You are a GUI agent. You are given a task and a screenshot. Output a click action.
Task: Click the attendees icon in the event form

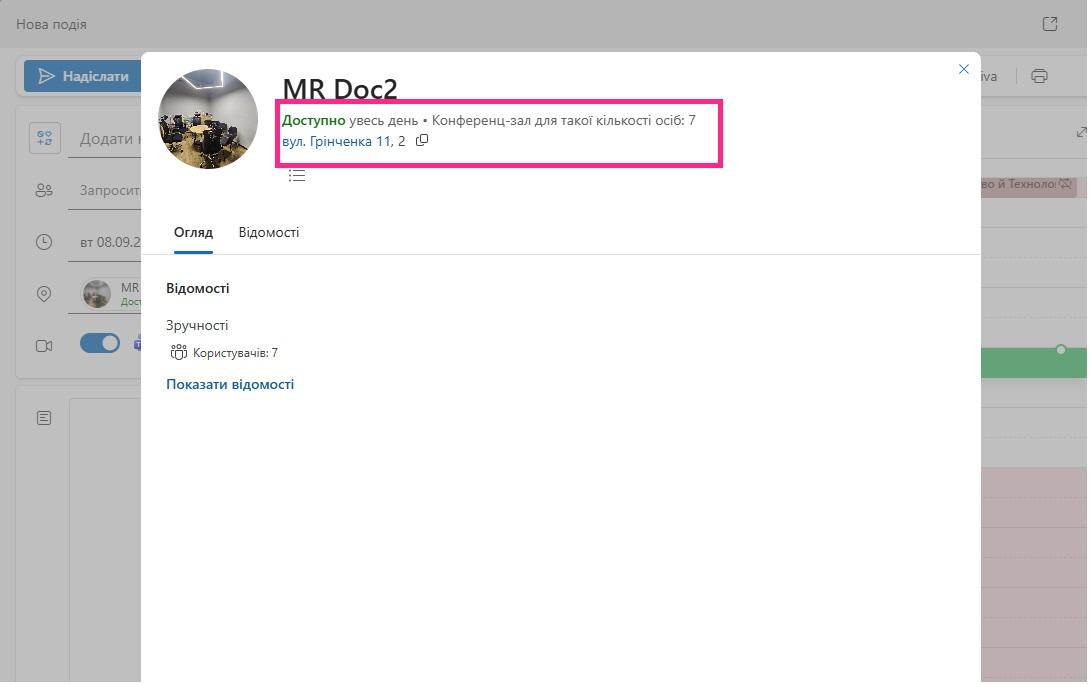(44, 190)
